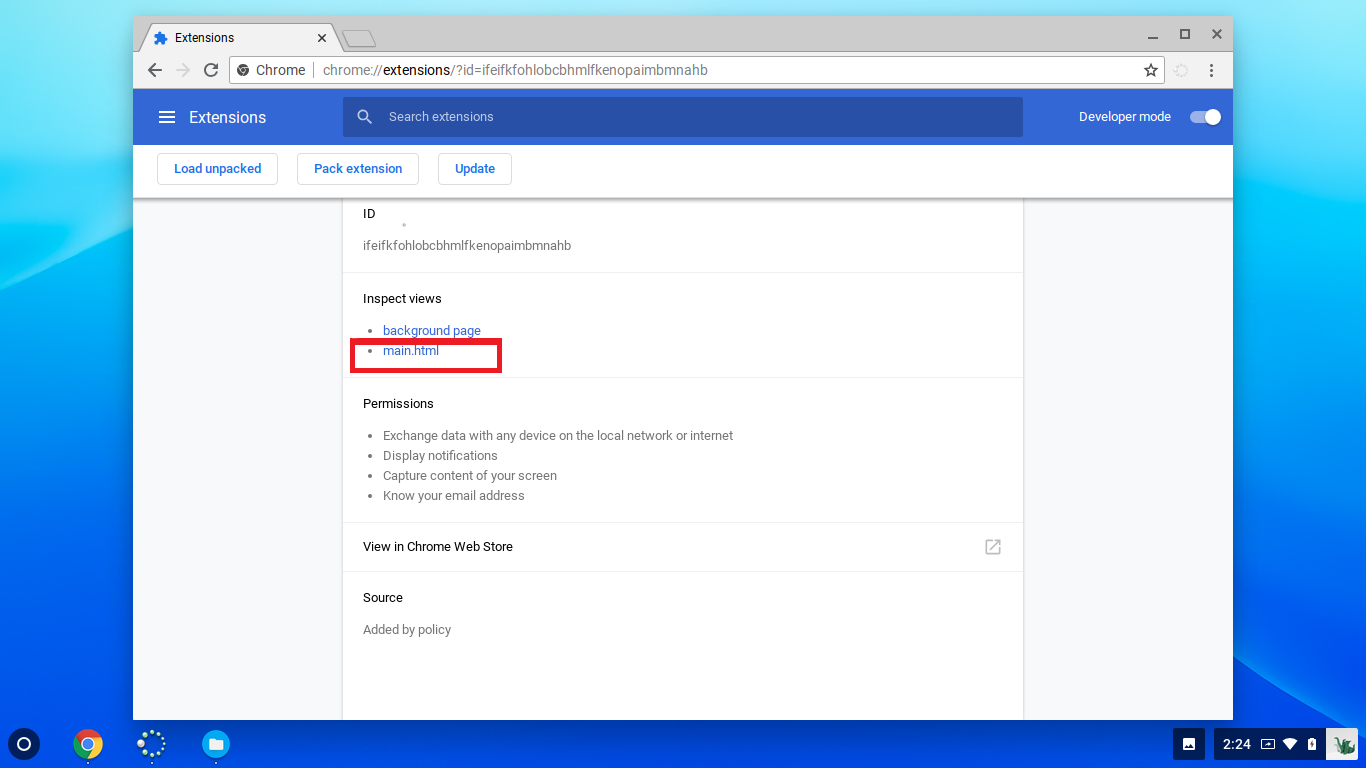Click 'Know your email address' permission
This screenshot has height=768, width=1366.
(454, 496)
